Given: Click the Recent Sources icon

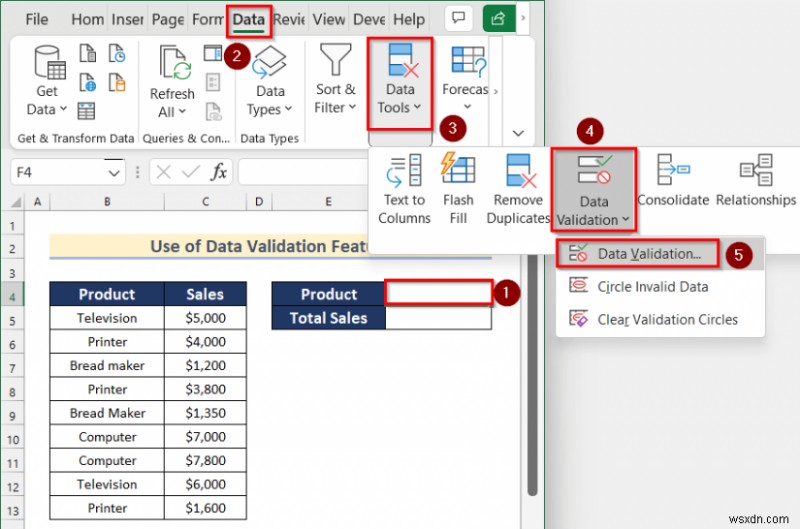Looking at the screenshot, I should [117, 53].
